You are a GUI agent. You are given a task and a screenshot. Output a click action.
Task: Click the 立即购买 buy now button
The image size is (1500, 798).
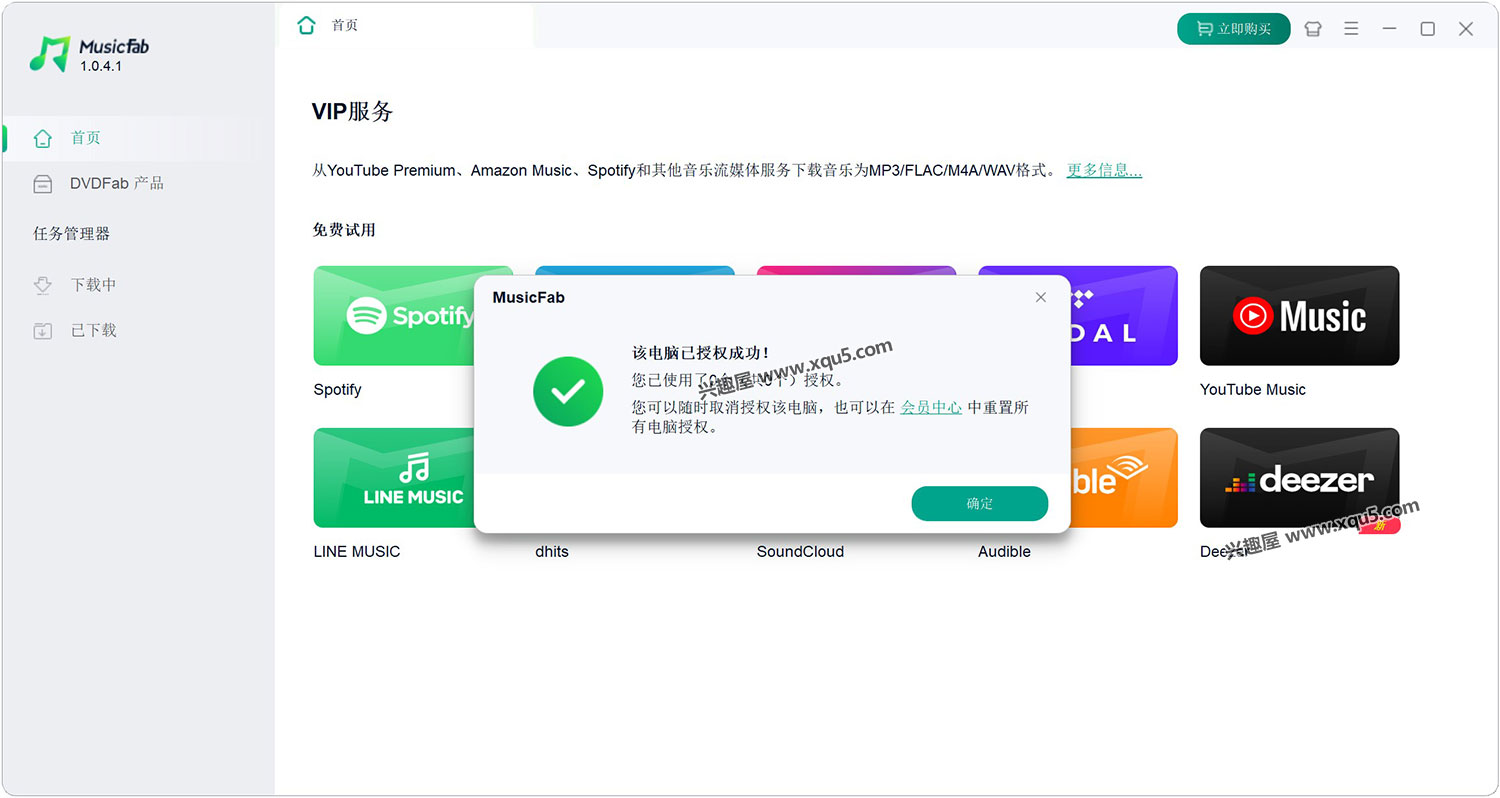(x=1233, y=29)
